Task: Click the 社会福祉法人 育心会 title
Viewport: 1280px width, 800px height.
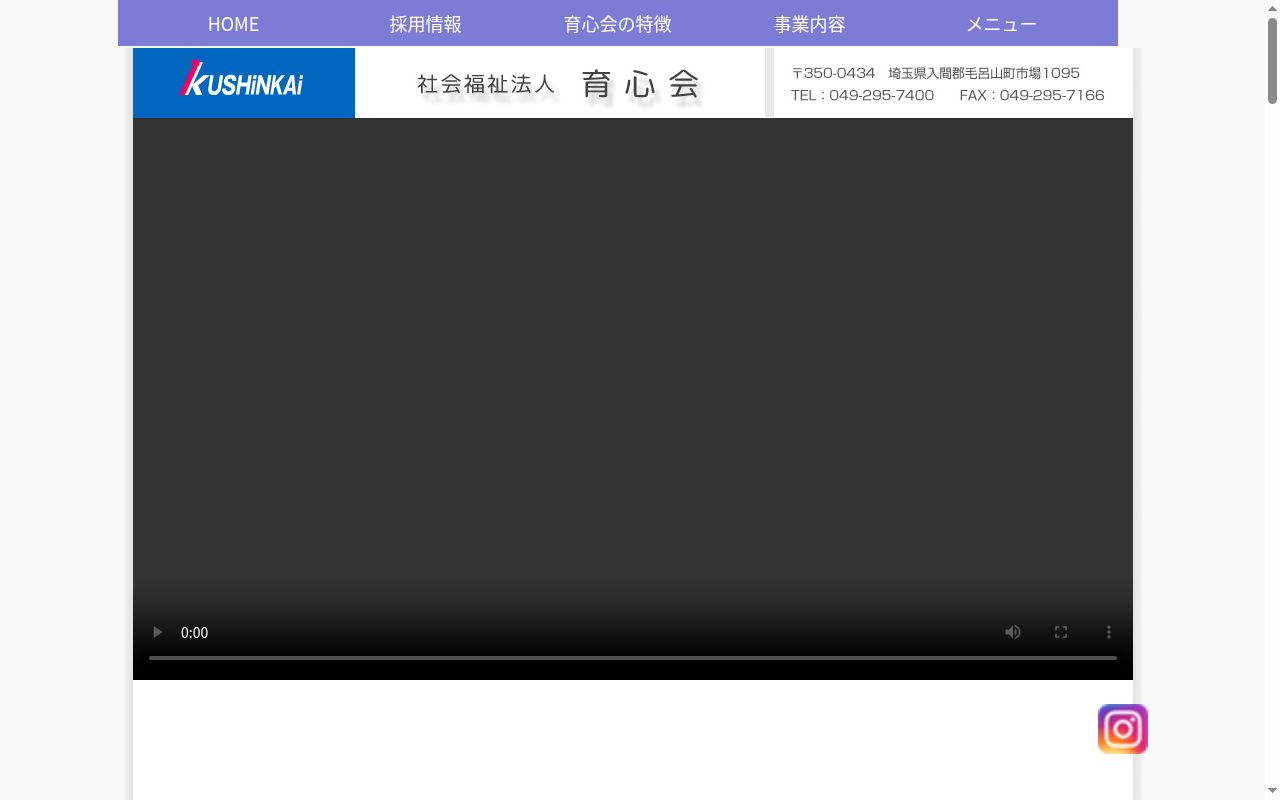Action: point(560,85)
